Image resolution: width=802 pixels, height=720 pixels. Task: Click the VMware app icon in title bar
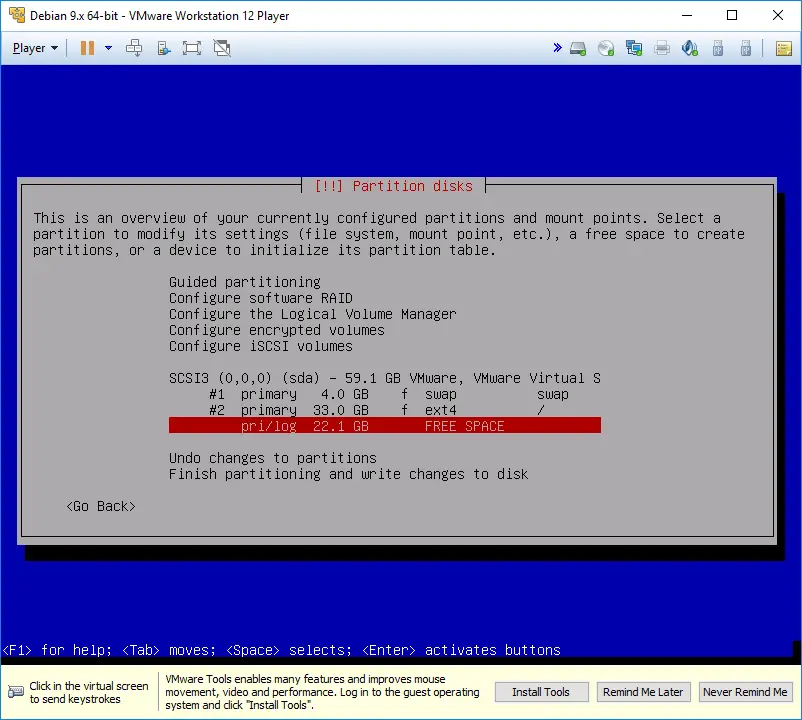[17, 15]
